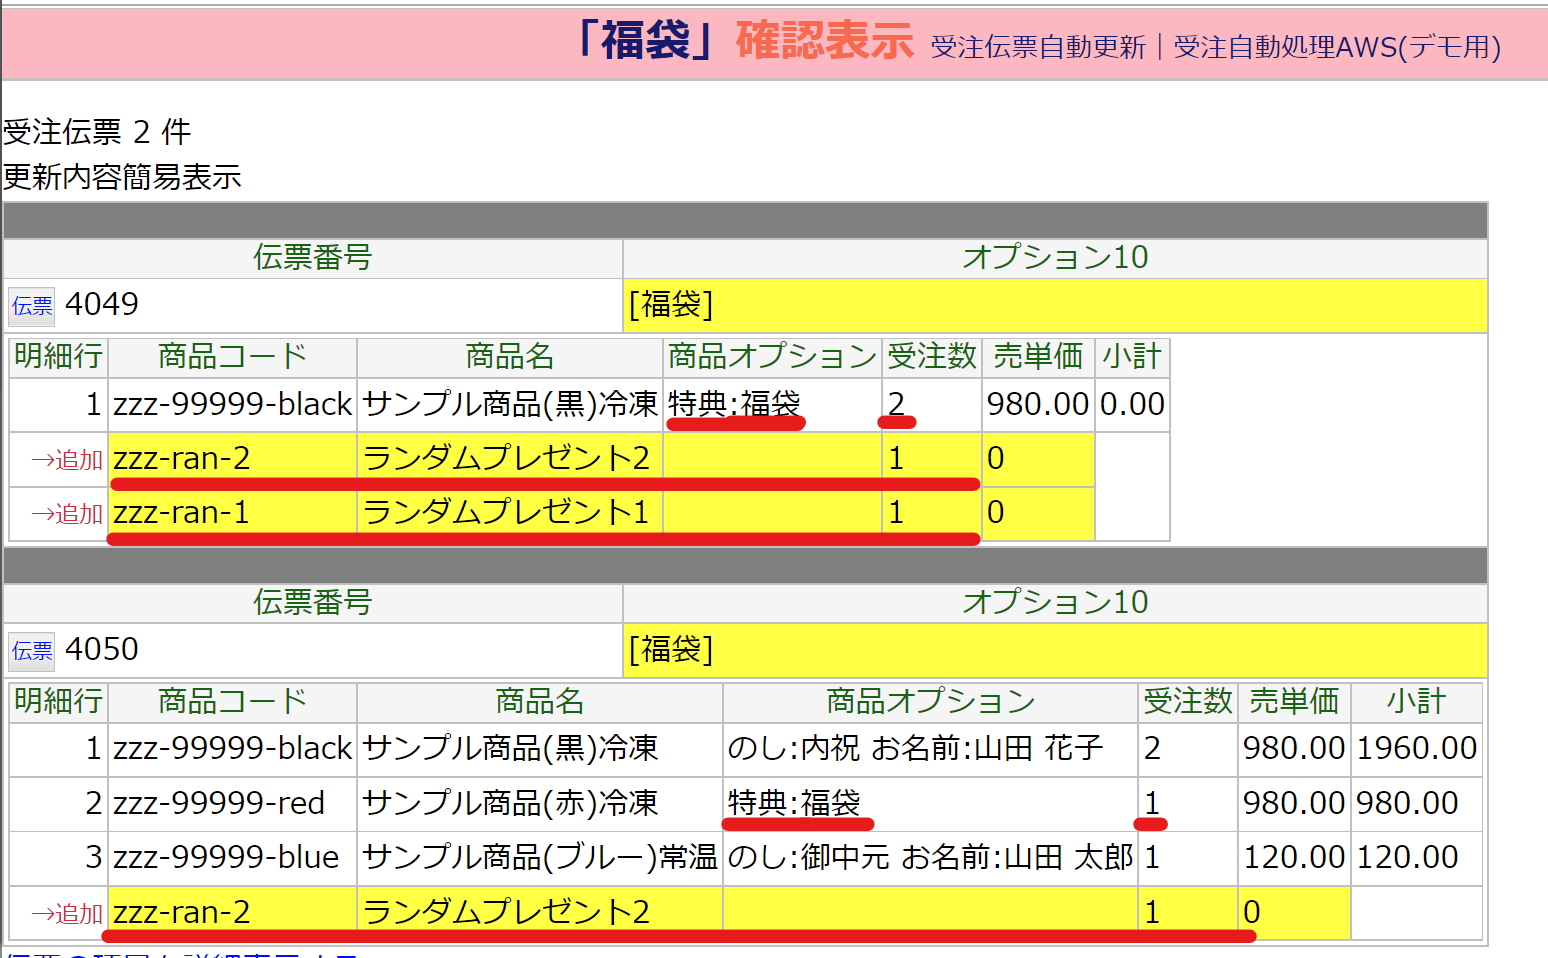This screenshot has height=958, width=1548.
Task: Select product code zzz-99999-red
Action: [x=219, y=803]
